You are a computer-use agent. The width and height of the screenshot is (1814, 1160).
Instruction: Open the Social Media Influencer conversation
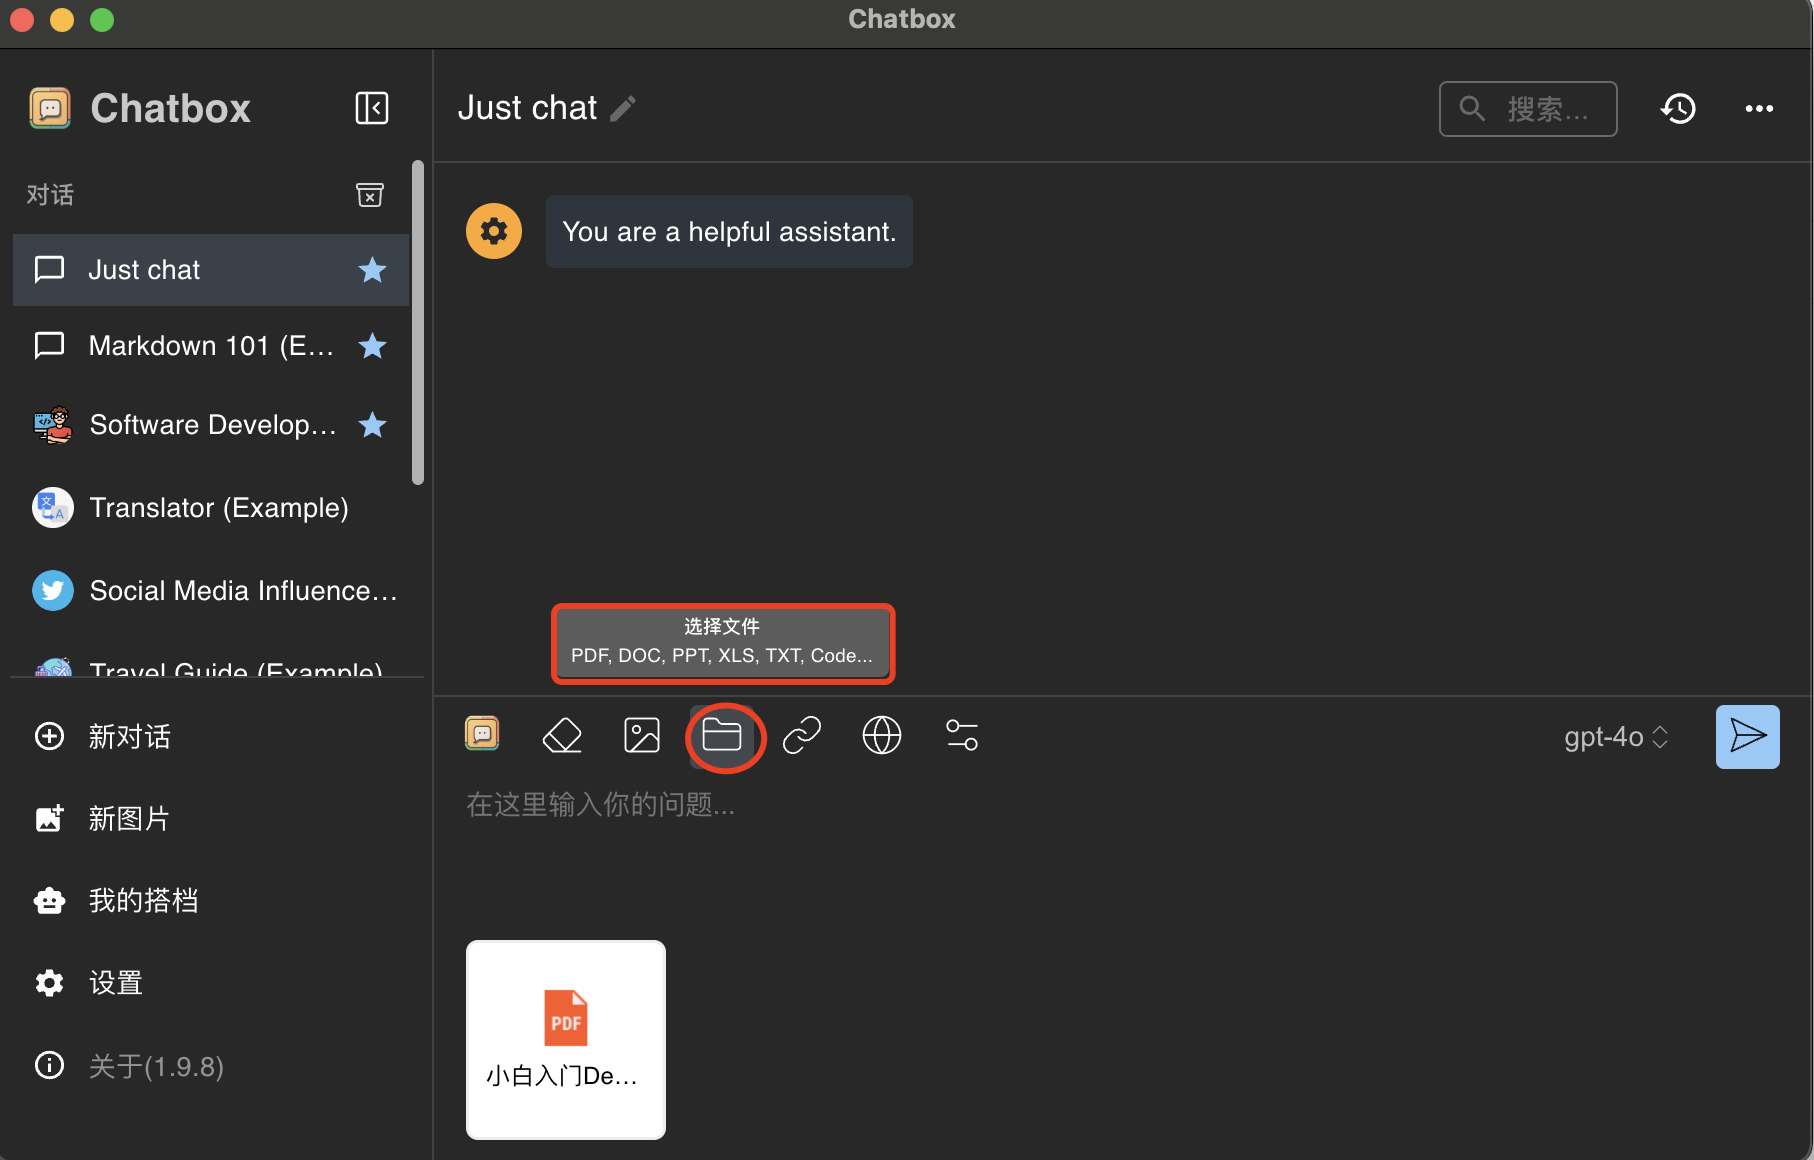point(211,591)
